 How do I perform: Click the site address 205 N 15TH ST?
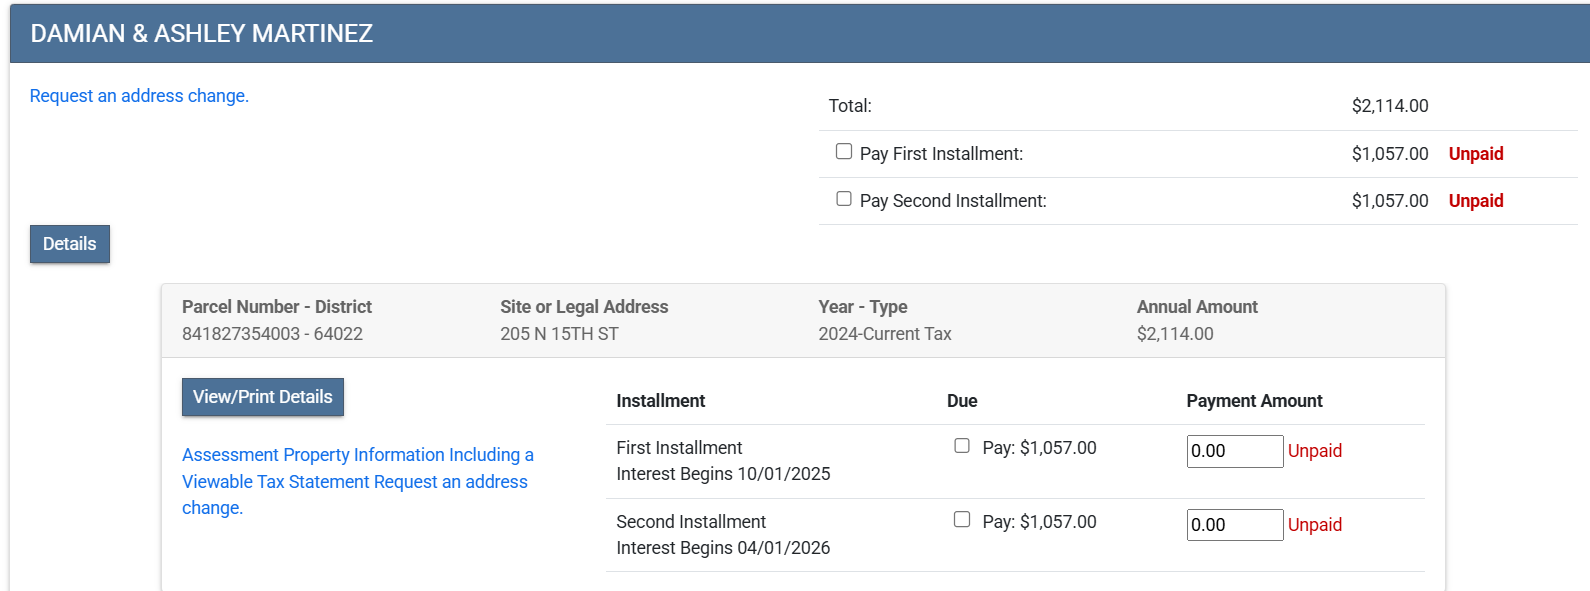pos(559,334)
